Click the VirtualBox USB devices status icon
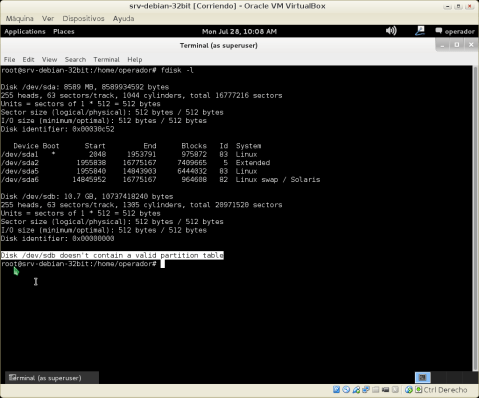The image size is (479, 398). point(356,389)
